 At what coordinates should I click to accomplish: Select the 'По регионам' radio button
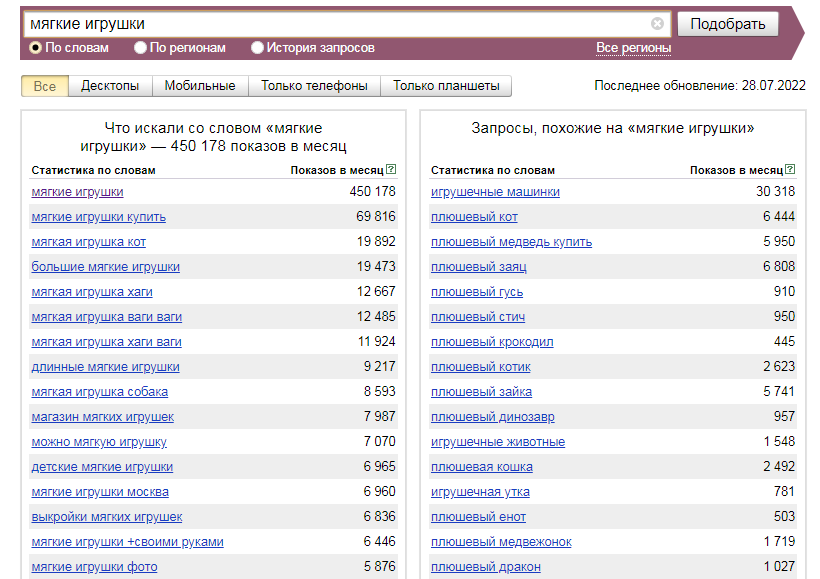(x=140, y=48)
